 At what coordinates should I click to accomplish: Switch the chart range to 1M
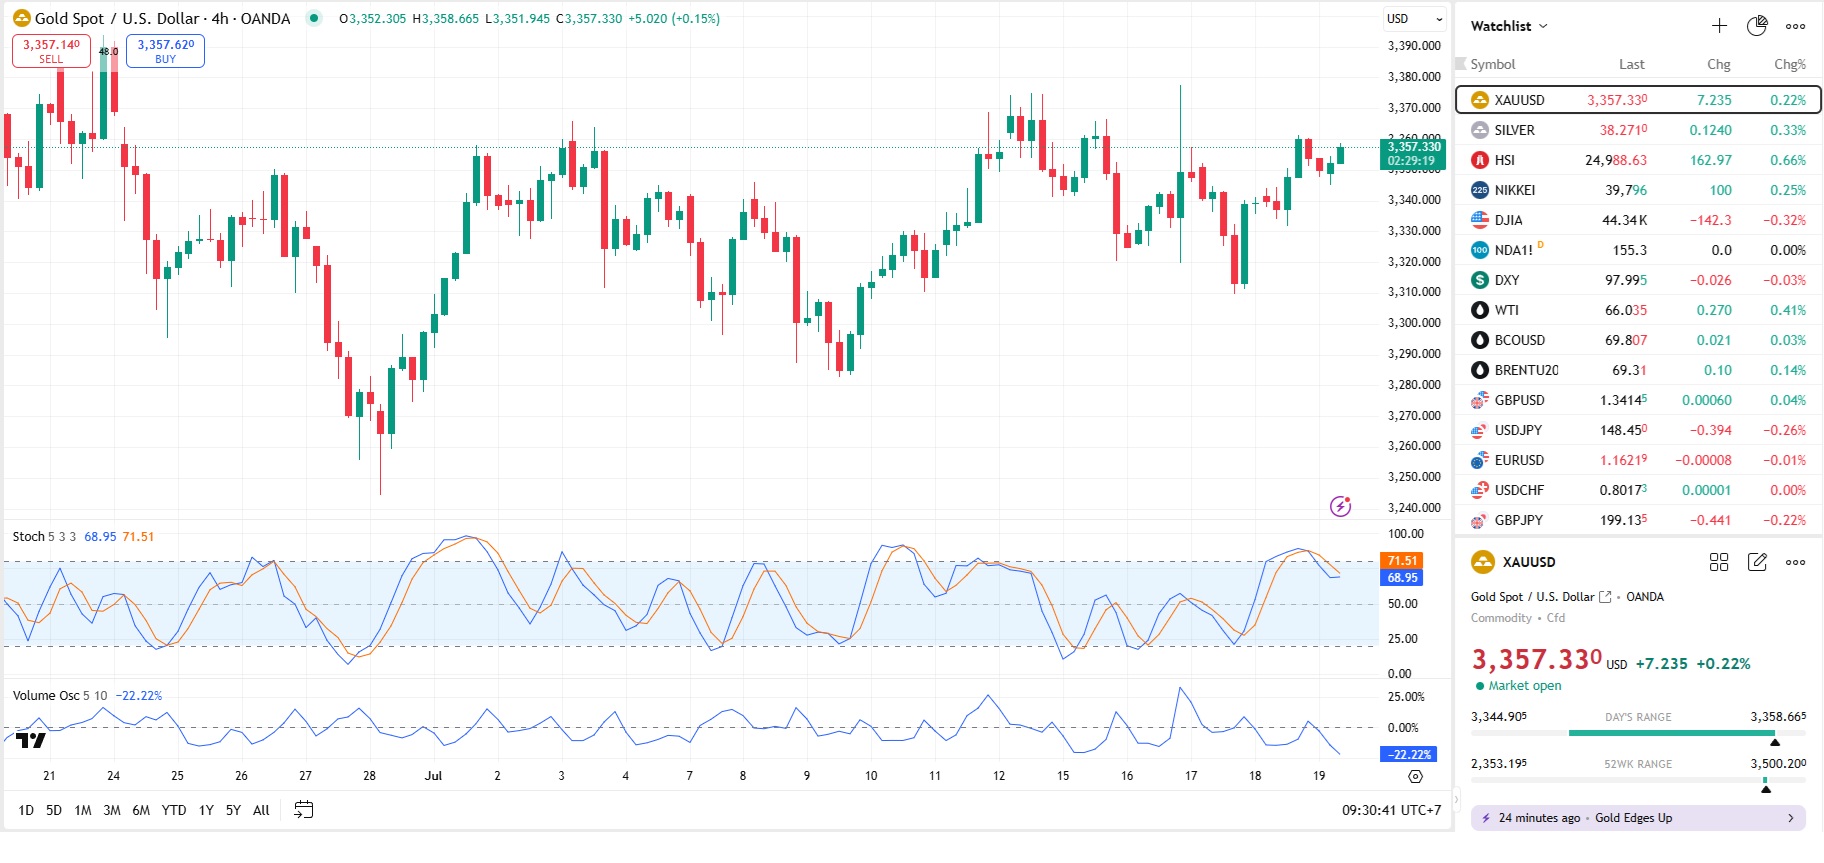pyautogui.click(x=83, y=810)
